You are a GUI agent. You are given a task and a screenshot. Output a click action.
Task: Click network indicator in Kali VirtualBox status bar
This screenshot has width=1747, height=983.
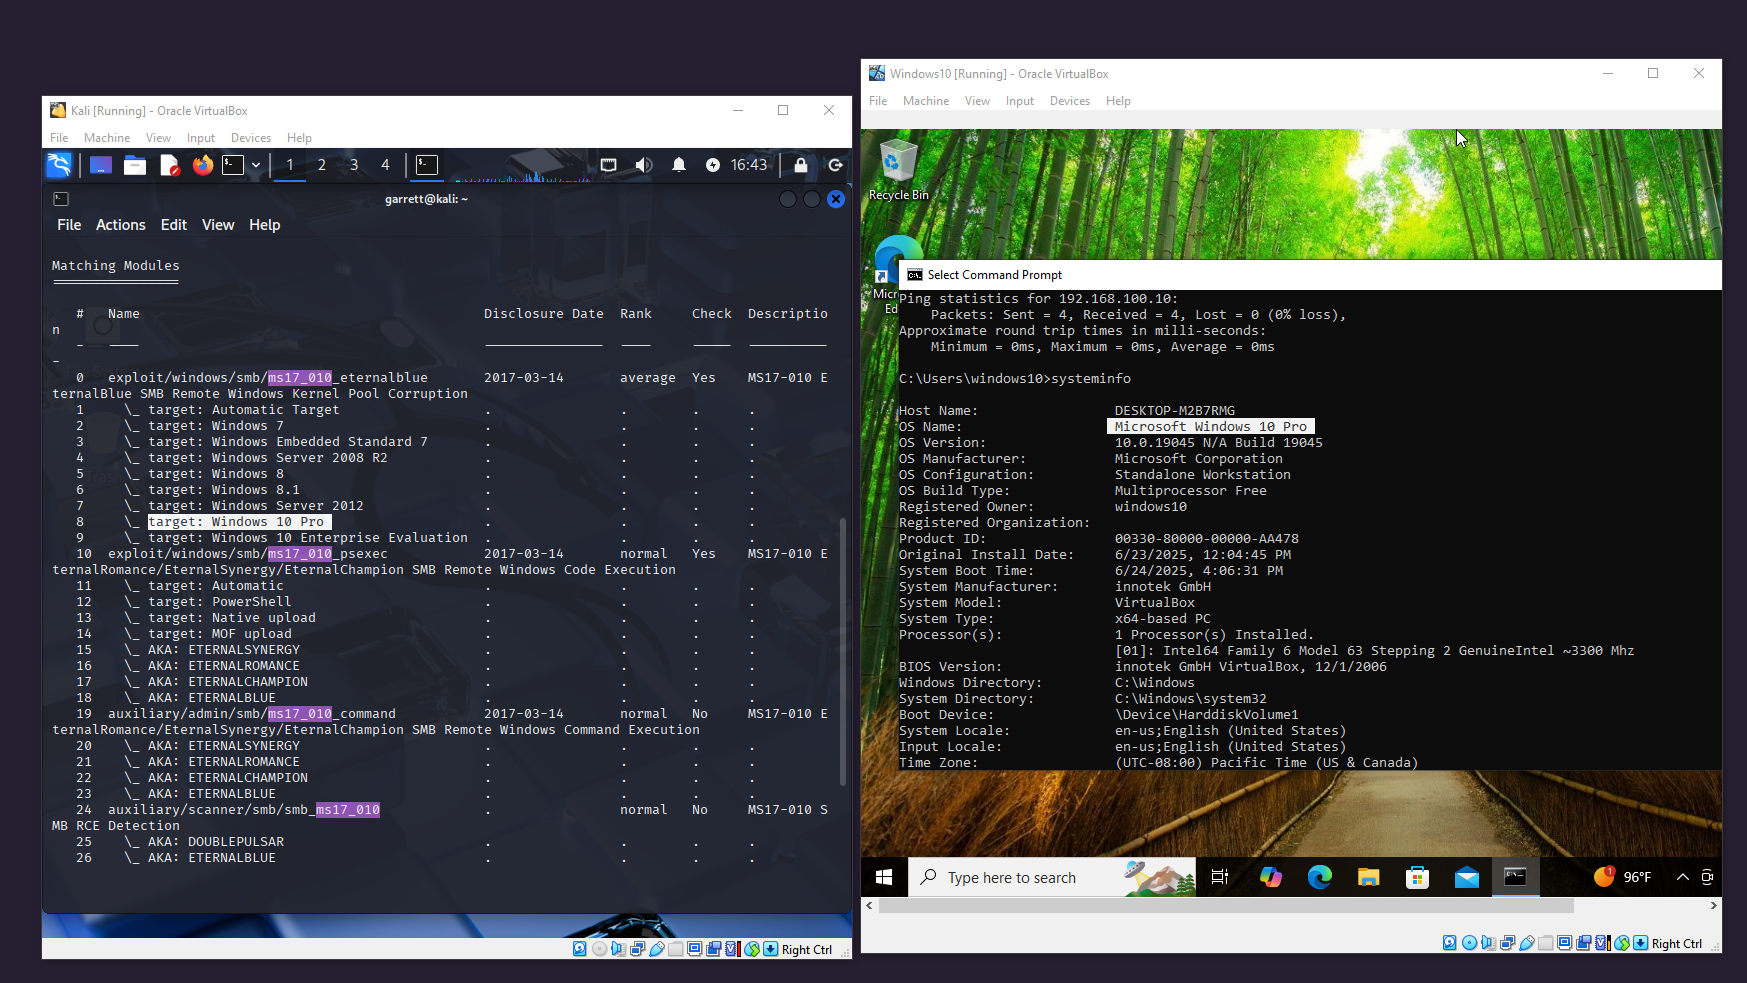pos(637,949)
